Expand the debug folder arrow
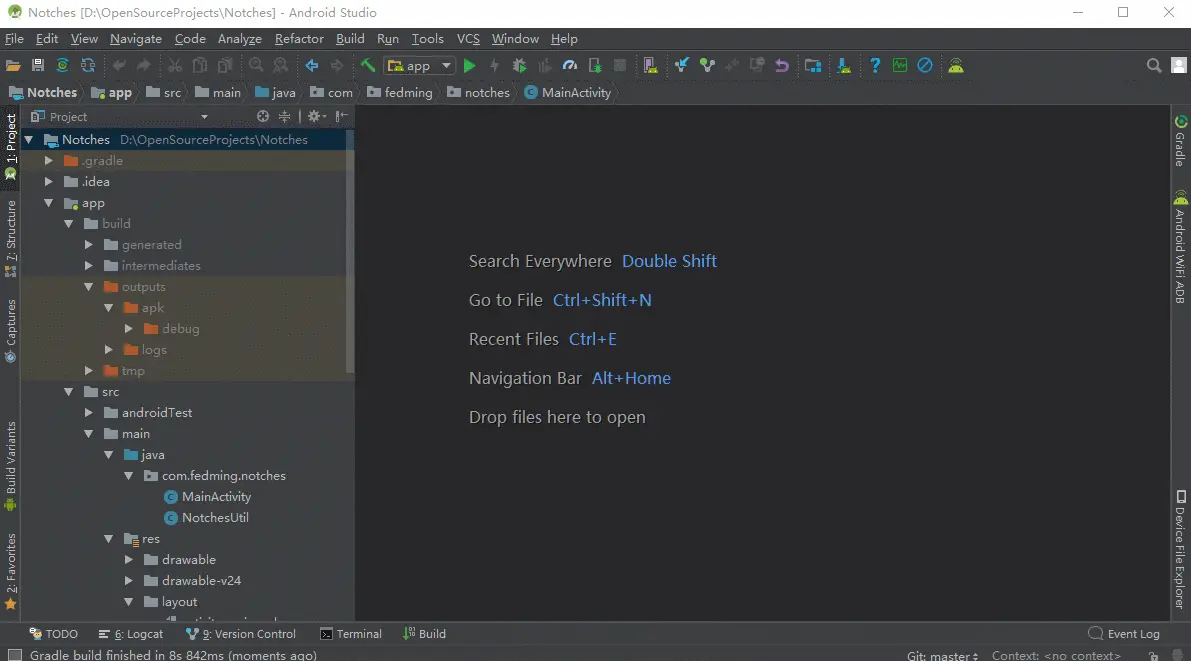This screenshot has width=1191, height=661. [x=128, y=328]
